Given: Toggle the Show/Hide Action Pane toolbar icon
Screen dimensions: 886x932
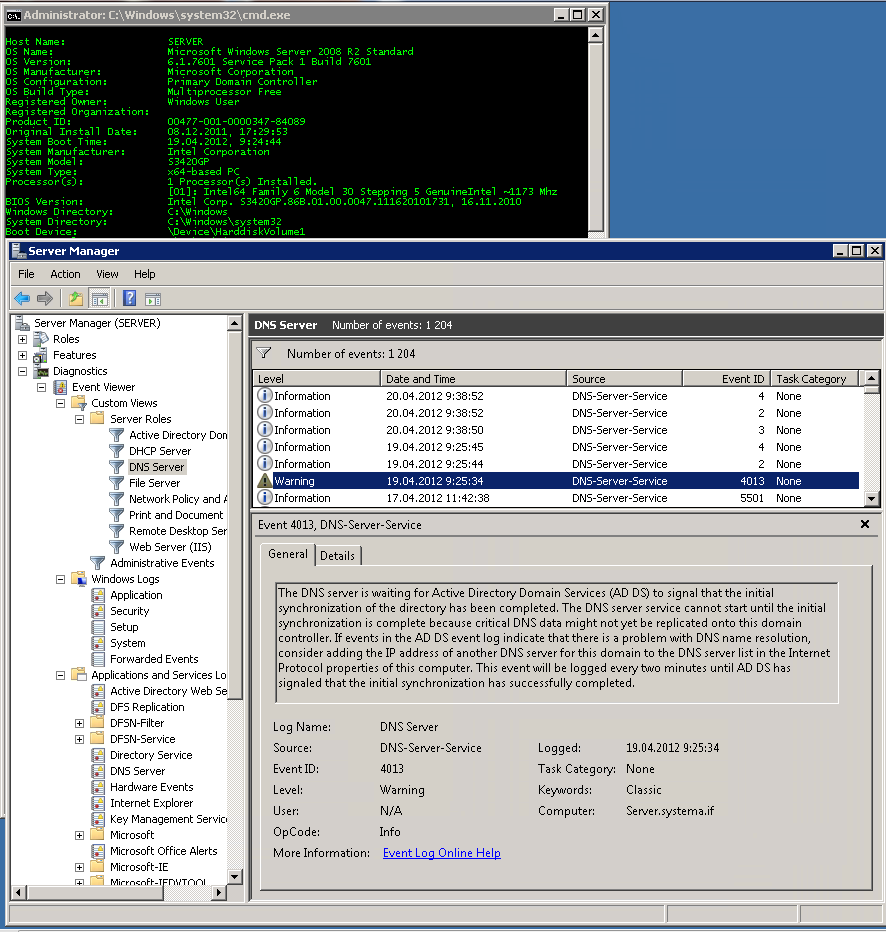Looking at the screenshot, I should point(153,299).
